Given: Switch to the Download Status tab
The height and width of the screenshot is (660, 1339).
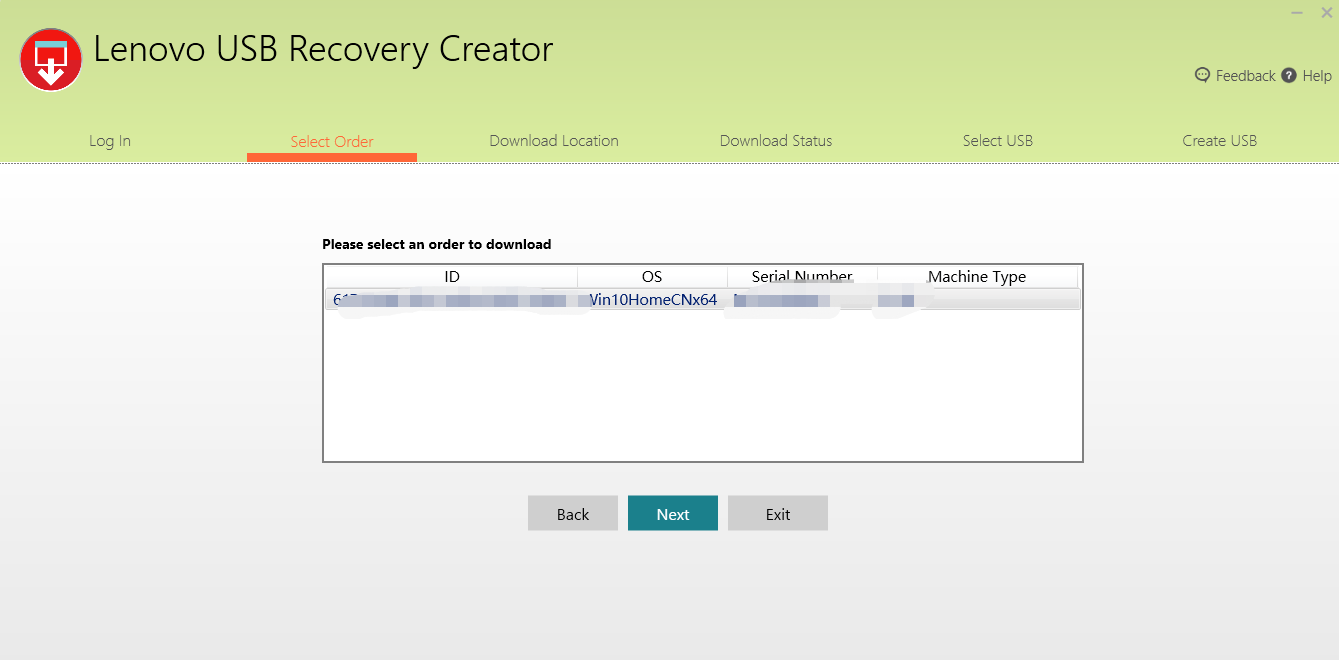Looking at the screenshot, I should coord(776,141).
